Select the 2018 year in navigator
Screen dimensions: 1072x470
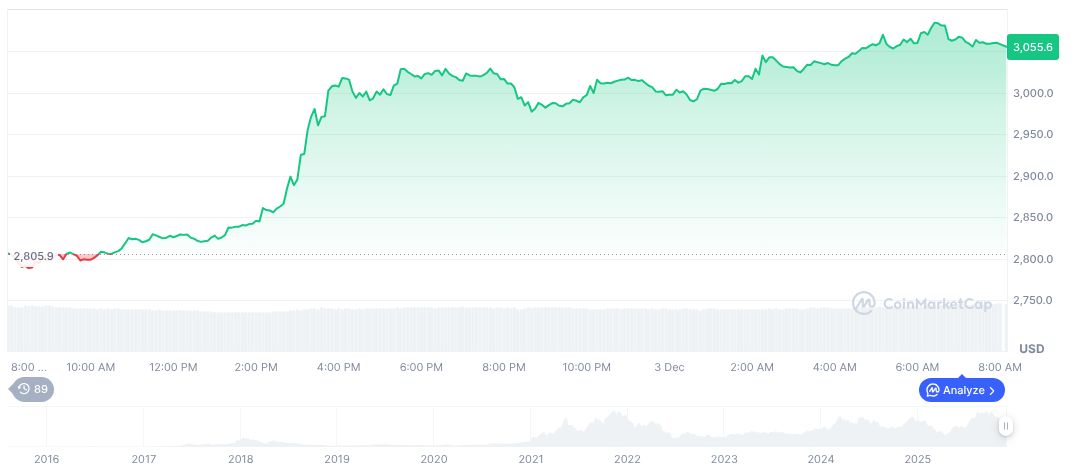(240, 459)
